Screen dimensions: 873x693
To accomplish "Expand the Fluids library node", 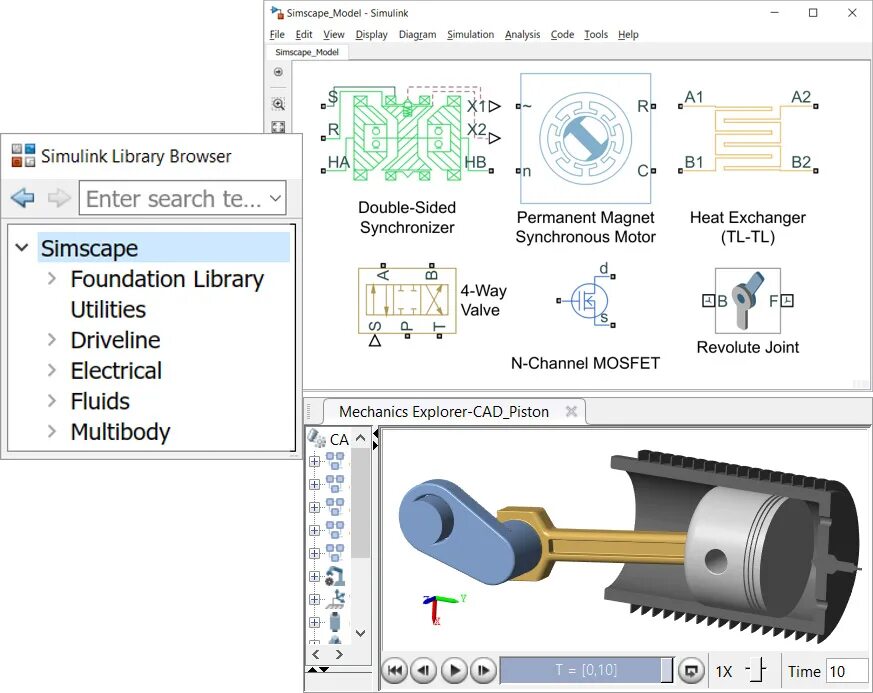I will coord(52,401).
